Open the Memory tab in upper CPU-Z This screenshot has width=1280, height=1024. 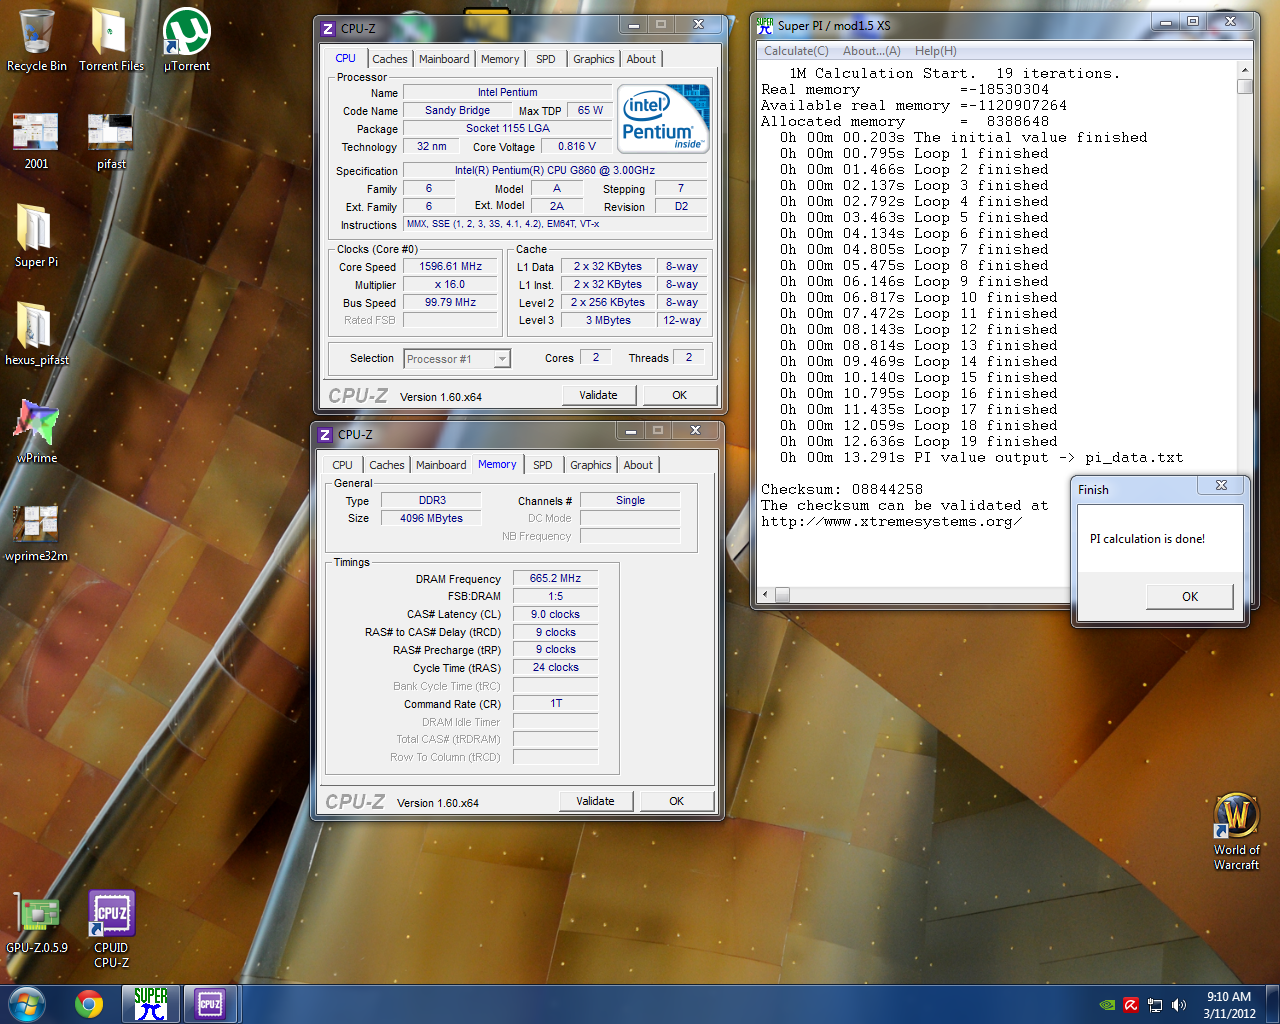pos(500,59)
